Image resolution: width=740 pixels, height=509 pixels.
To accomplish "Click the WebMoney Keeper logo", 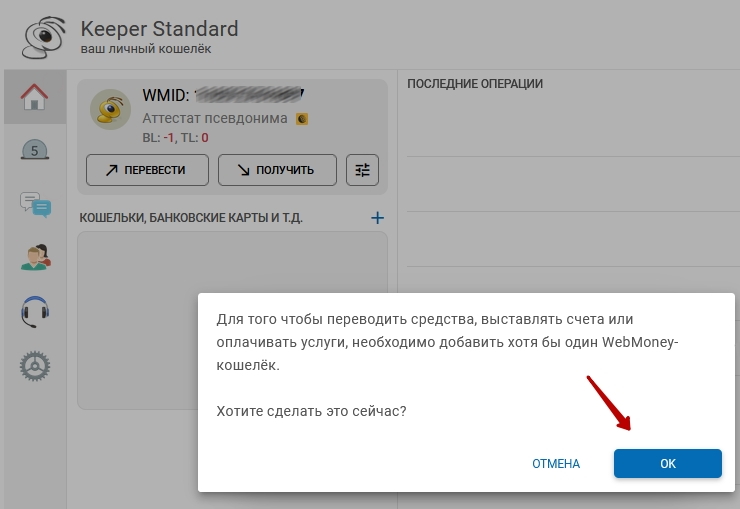I will [43, 38].
